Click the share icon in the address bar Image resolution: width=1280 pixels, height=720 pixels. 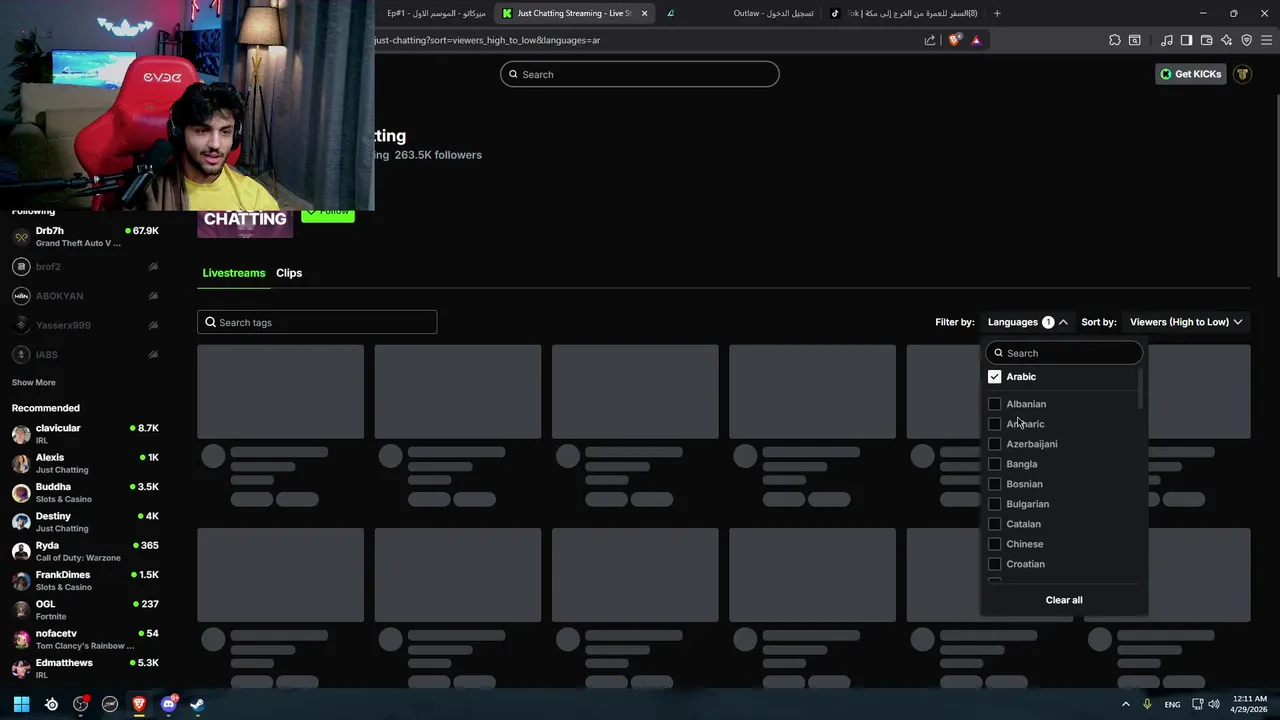click(930, 40)
